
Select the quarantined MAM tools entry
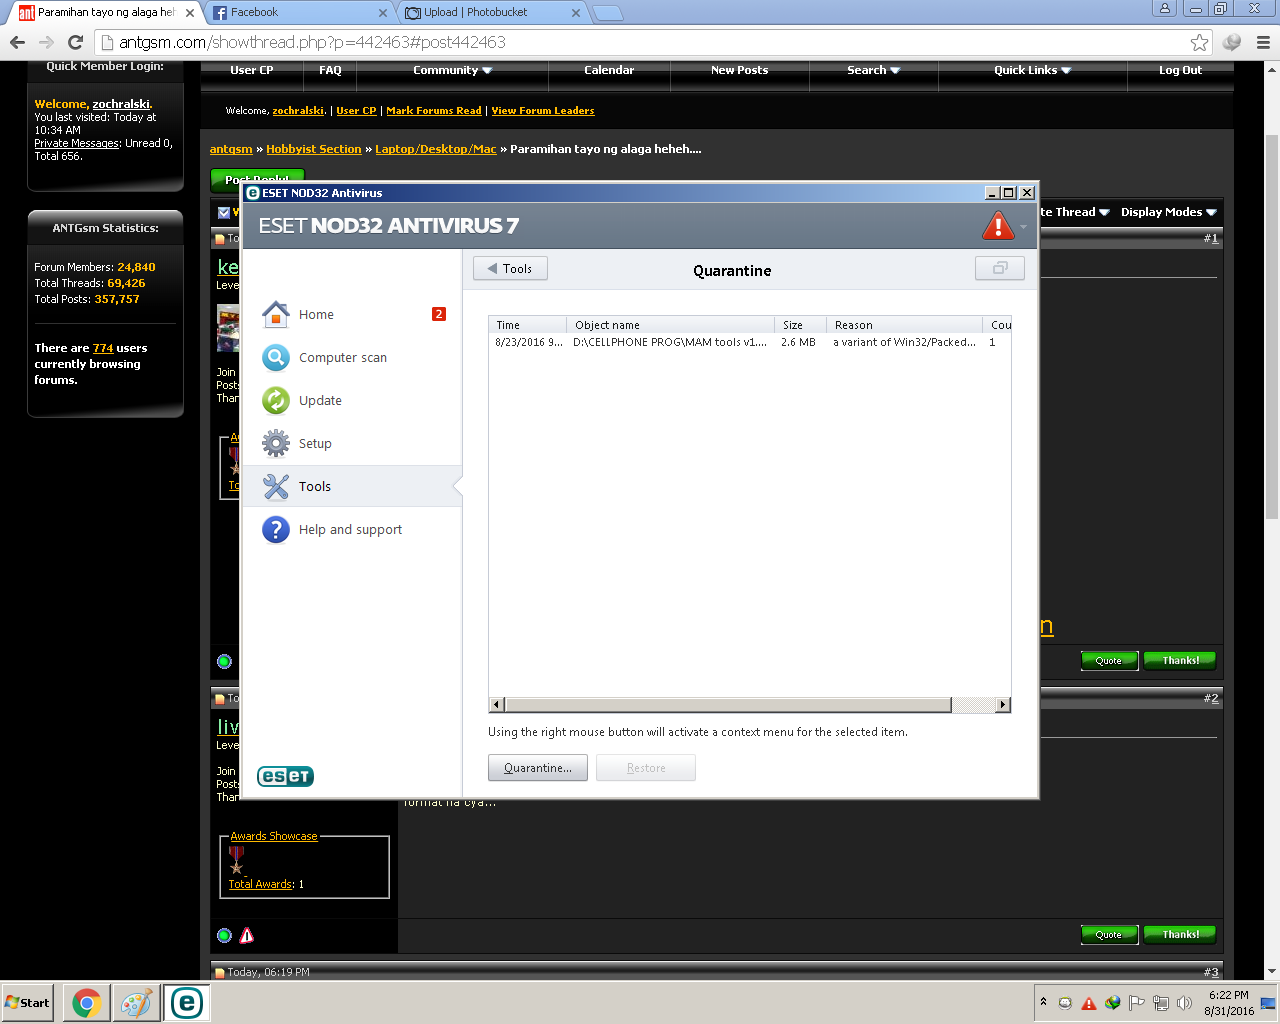[x=670, y=342]
